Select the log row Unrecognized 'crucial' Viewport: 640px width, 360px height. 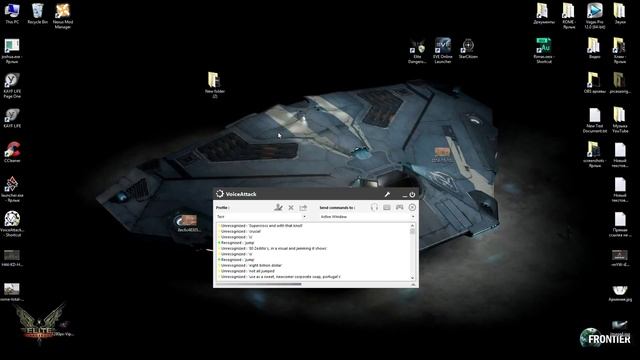(x=241, y=231)
